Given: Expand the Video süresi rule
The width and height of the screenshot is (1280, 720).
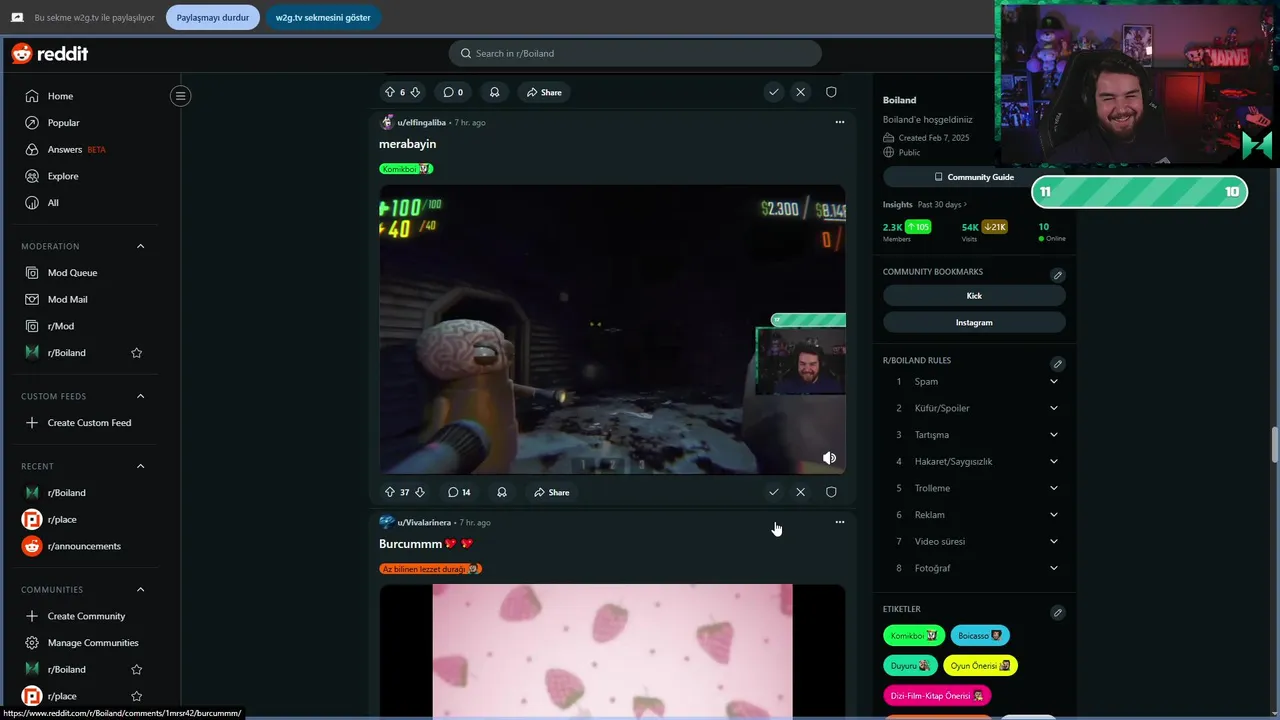Looking at the screenshot, I should pyautogui.click(x=1054, y=541).
